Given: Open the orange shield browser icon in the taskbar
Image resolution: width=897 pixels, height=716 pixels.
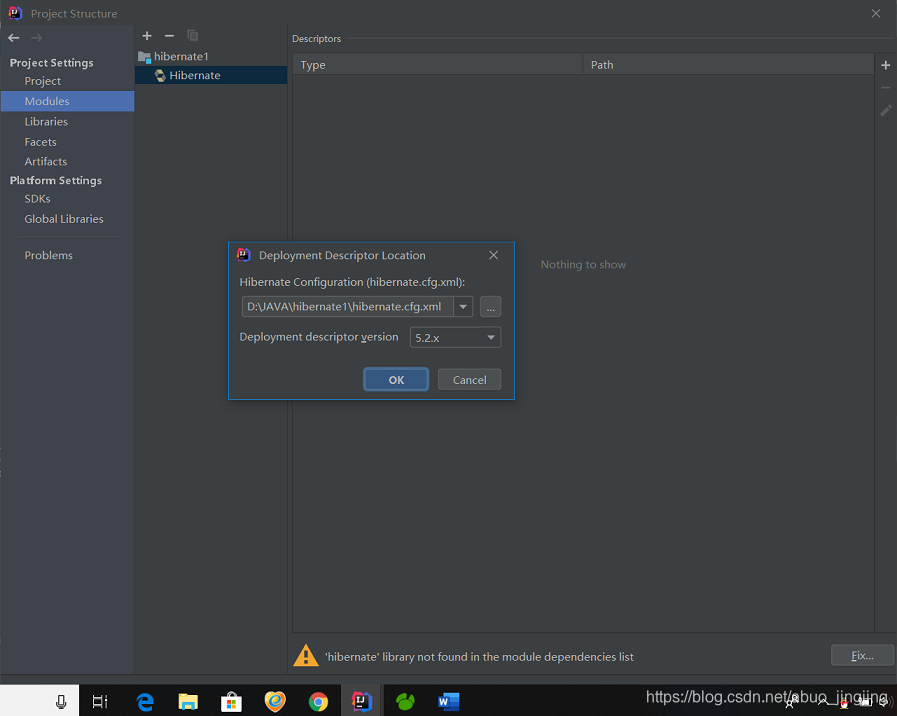Looking at the screenshot, I should point(275,701).
